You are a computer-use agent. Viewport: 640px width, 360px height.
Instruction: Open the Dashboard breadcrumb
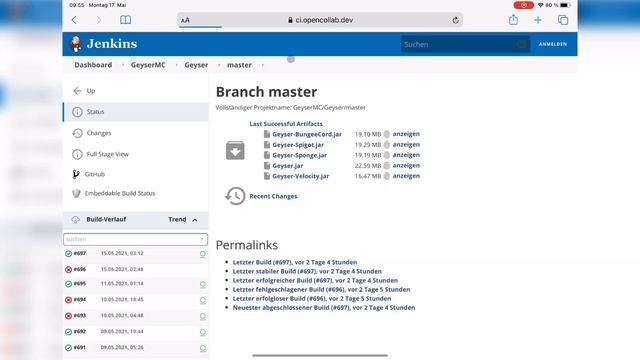coord(93,65)
